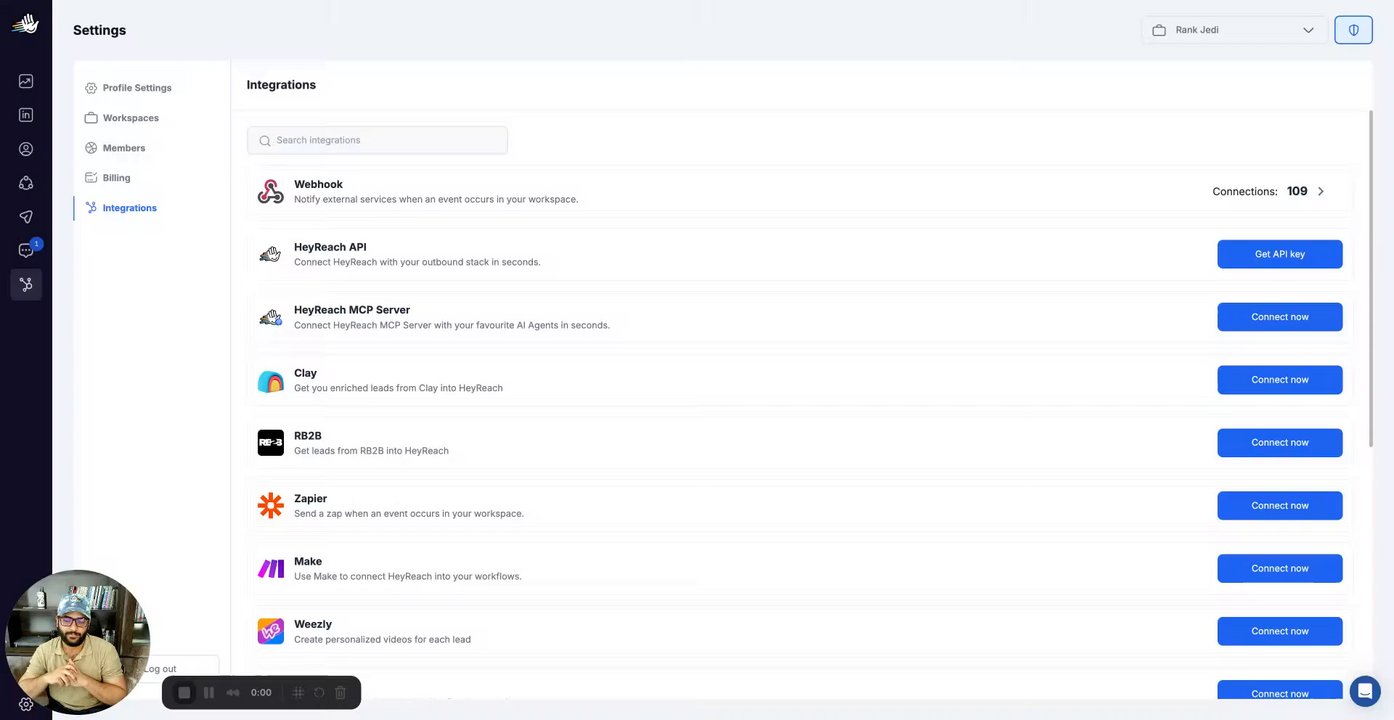The height and width of the screenshot is (720, 1394).
Task: Open the LinkedIn accounts sidebar icon
Action: click(x=26, y=115)
